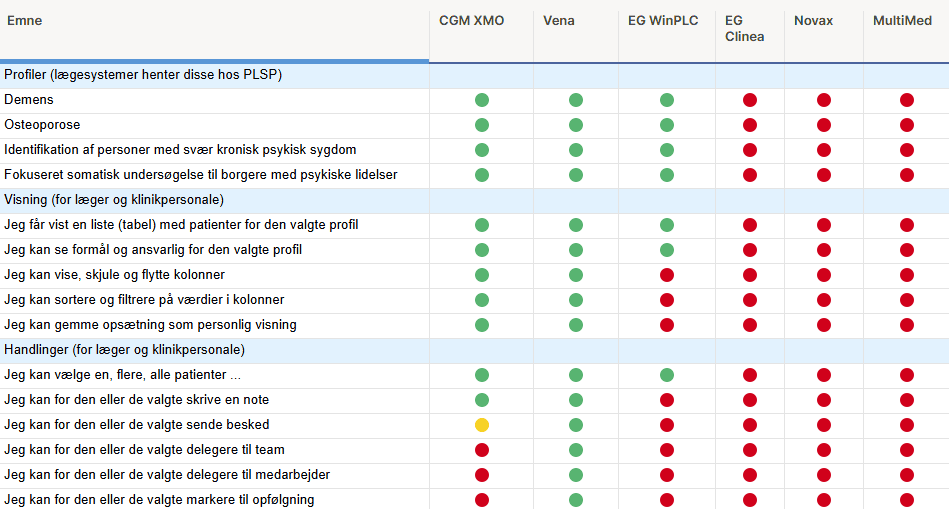Click the Novax dot for Fokuseret somatisk undersøgelse row
This screenshot has width=949, height=509.
pyautogui.click(x=824, y=175)
